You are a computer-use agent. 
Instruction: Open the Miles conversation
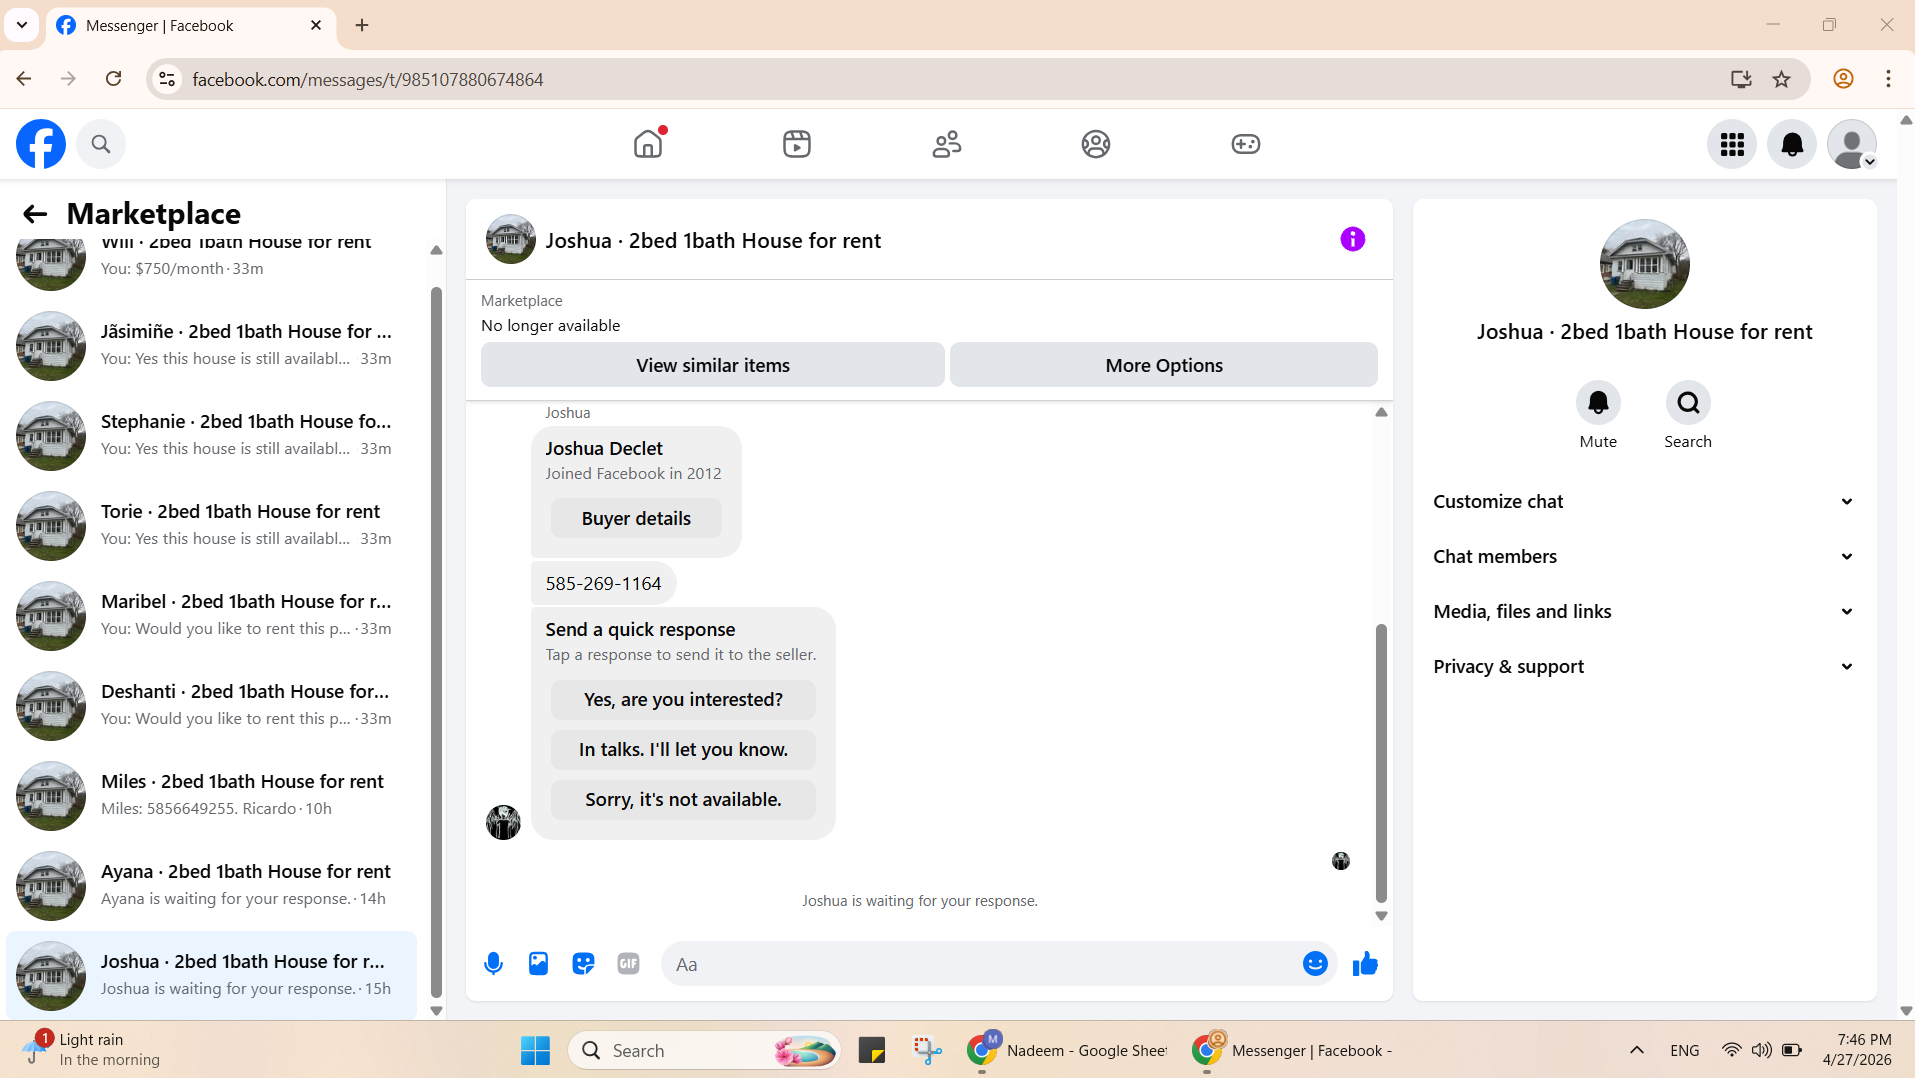click(x=211, y=795)
